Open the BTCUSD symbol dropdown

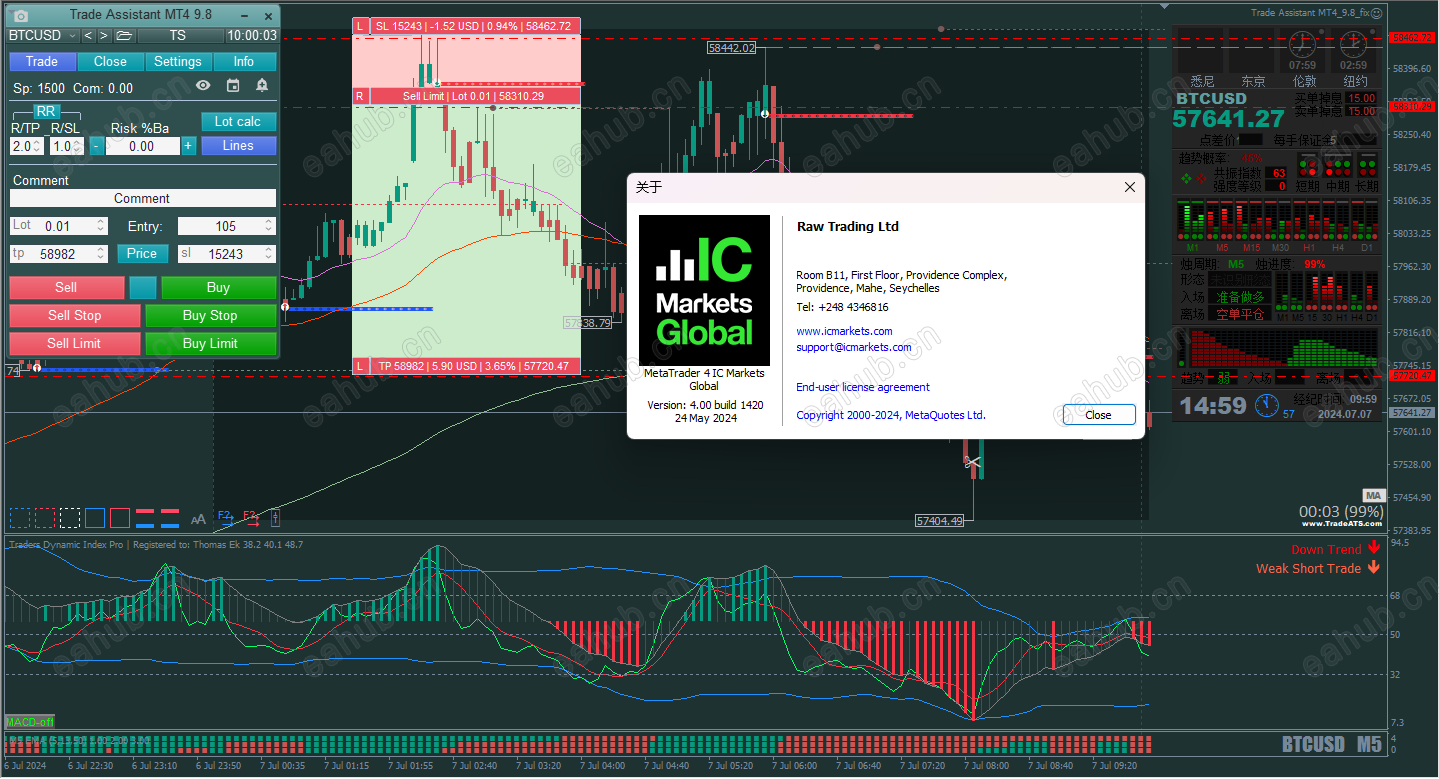coord(41,36)
